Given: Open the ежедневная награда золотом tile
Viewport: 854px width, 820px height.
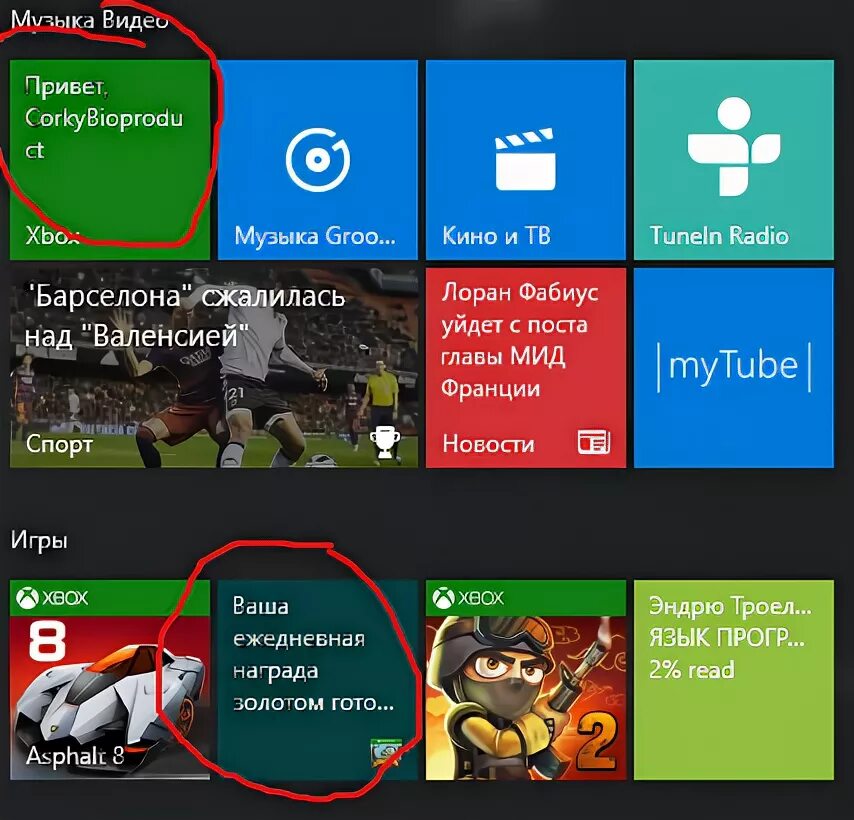Looking at the screenshot, I should coord(318,680).
